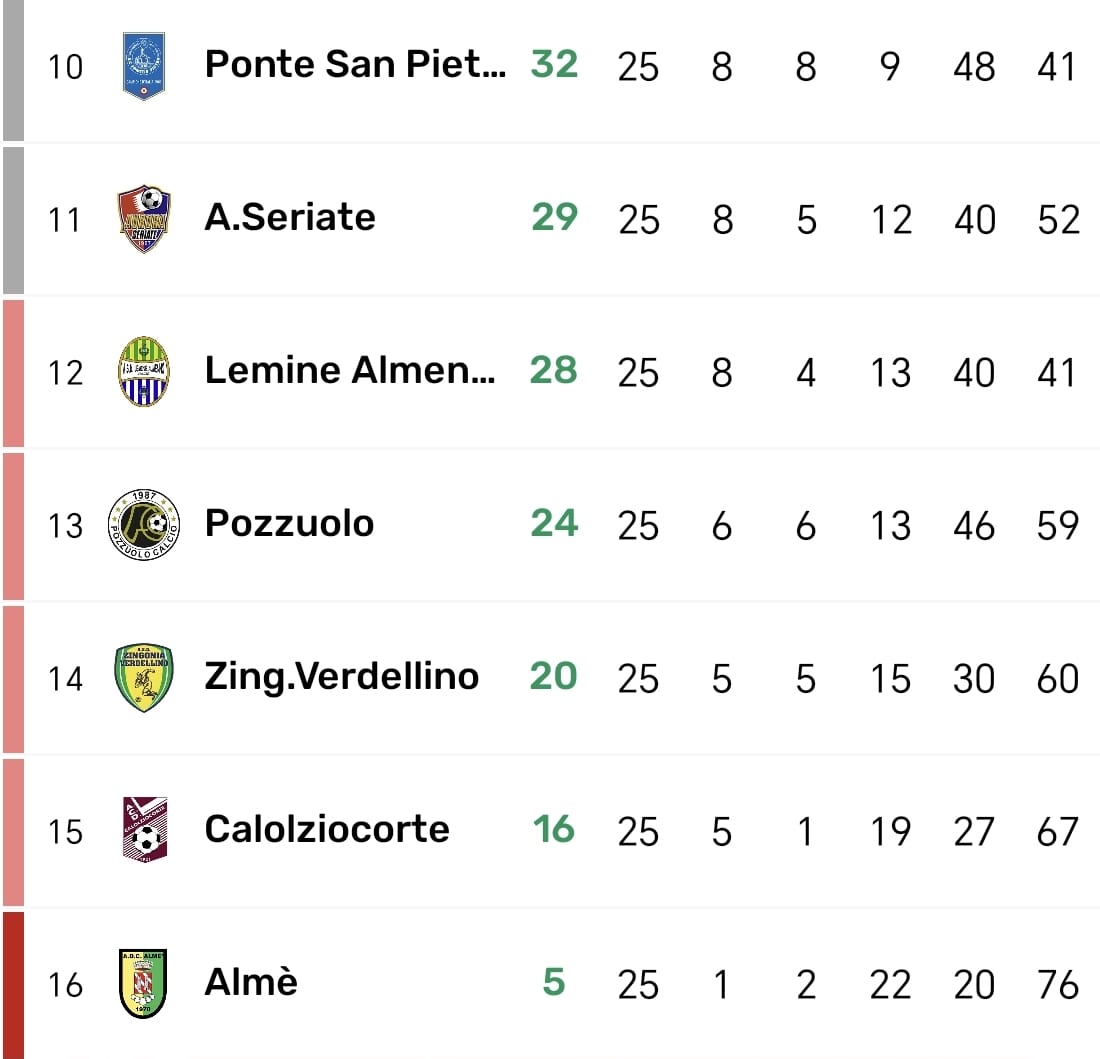Open the Calolziocorte team name link
This screenshot has height=1059, width=1100.
tap(327, 829)
